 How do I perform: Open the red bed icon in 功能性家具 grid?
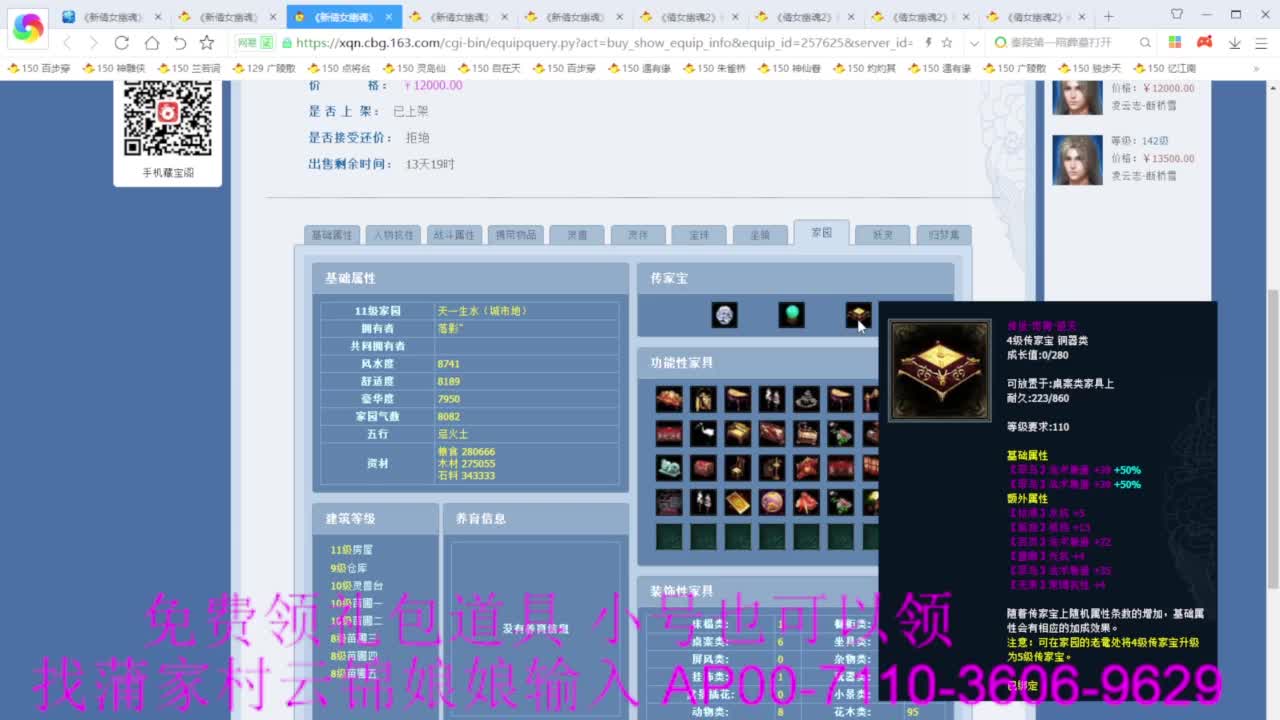pyautogui.click(x=669, y=433)
